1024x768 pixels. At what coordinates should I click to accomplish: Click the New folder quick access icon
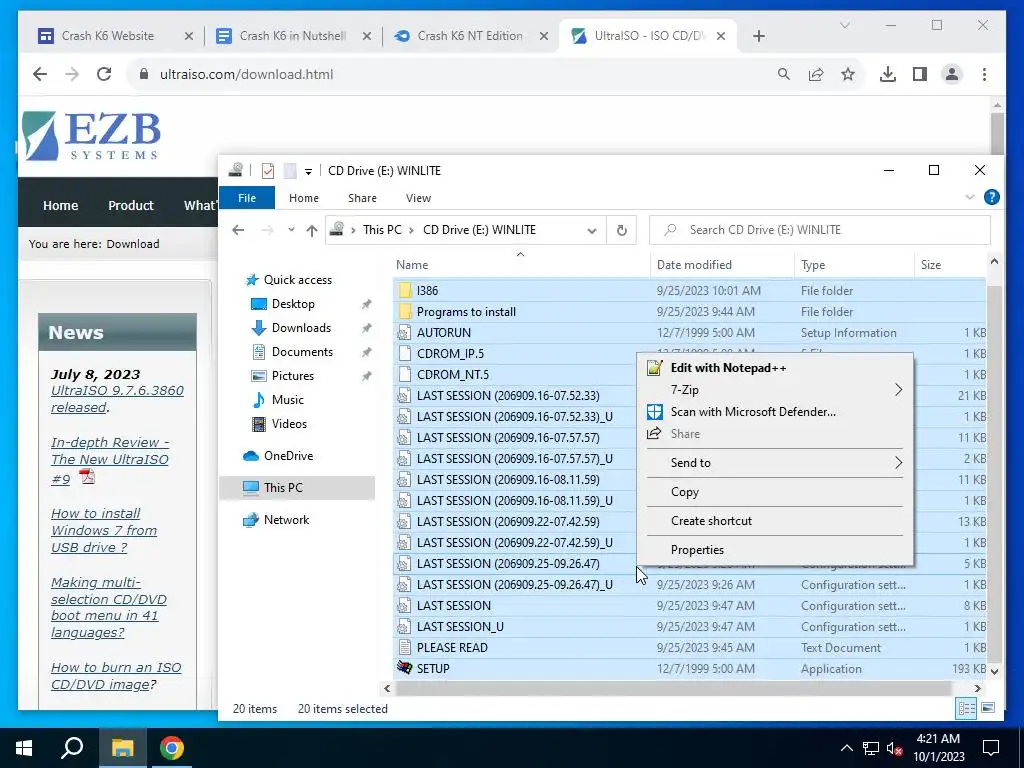tap(290, 171)
